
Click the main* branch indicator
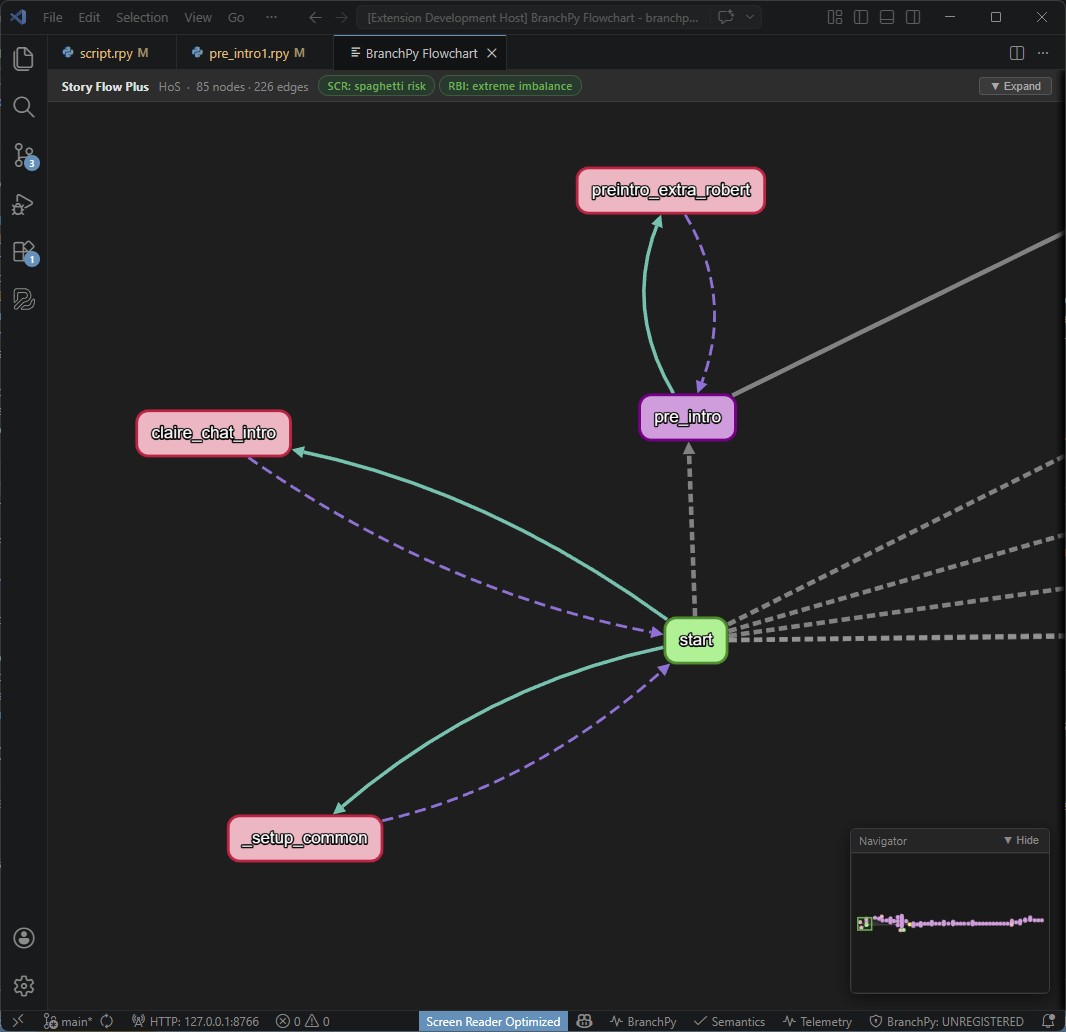(68, 1021)
